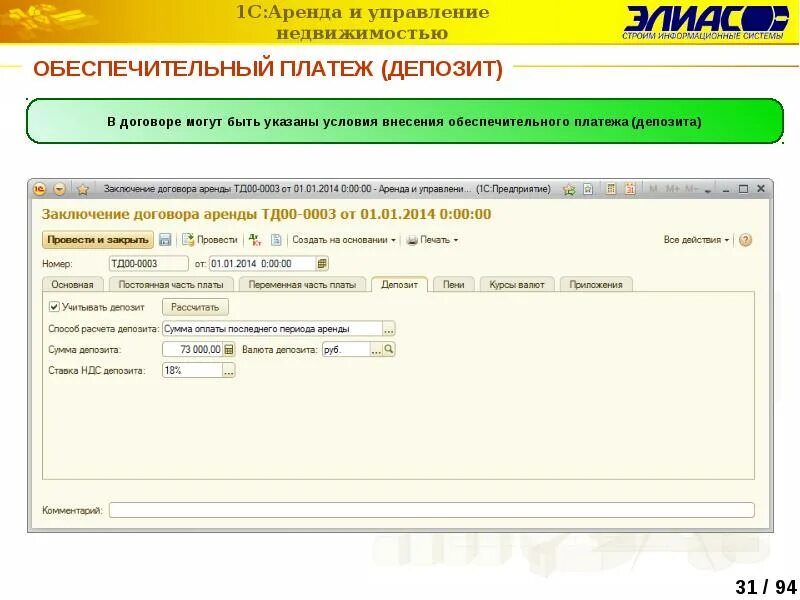This screenshot has width=800, height=600.
Task: Click the document report icon
Action: (276, 240)
